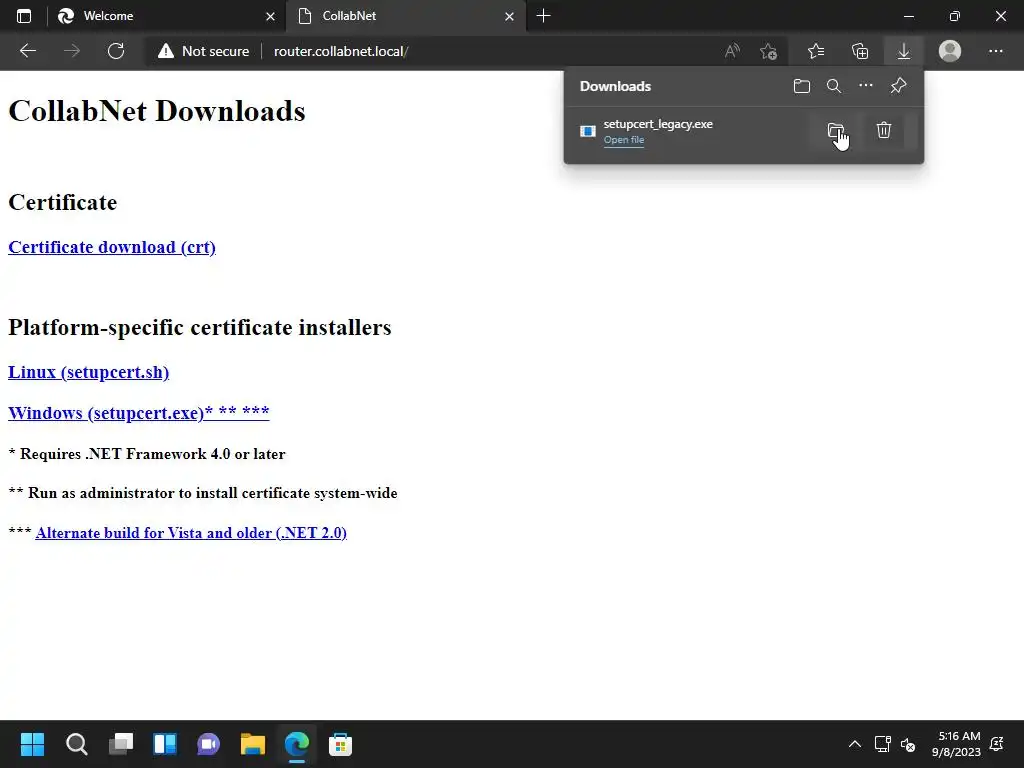
Task: Click the CollabNet Downloads heading
Action: 157,110
